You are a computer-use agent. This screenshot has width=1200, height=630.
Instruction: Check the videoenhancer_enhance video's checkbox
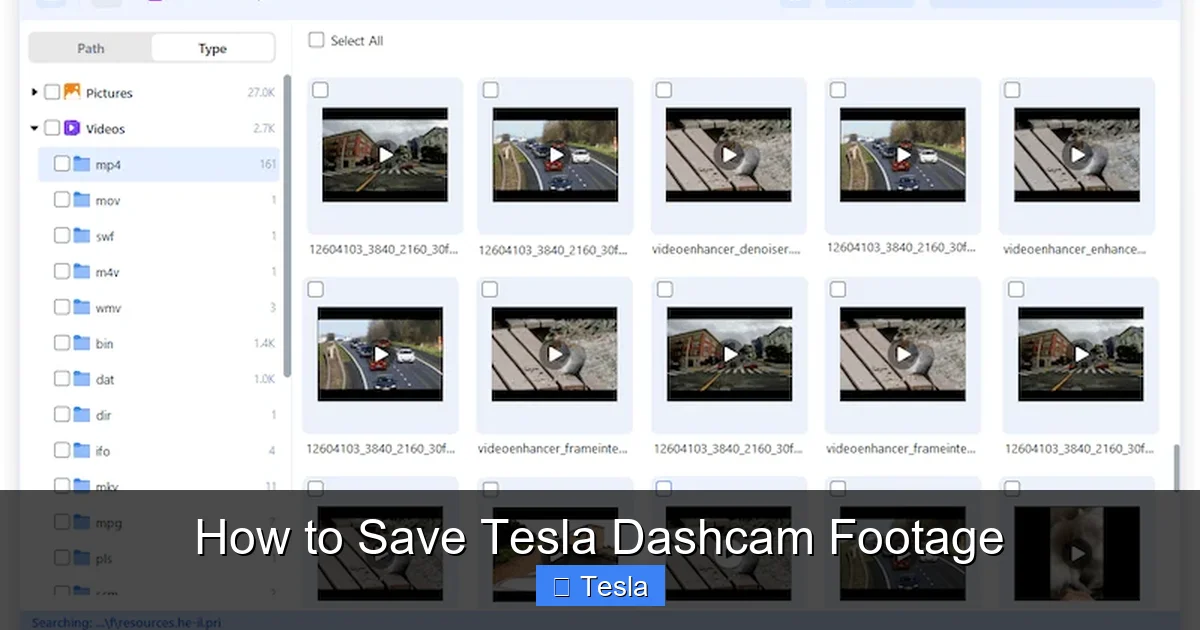point(1012,90)
